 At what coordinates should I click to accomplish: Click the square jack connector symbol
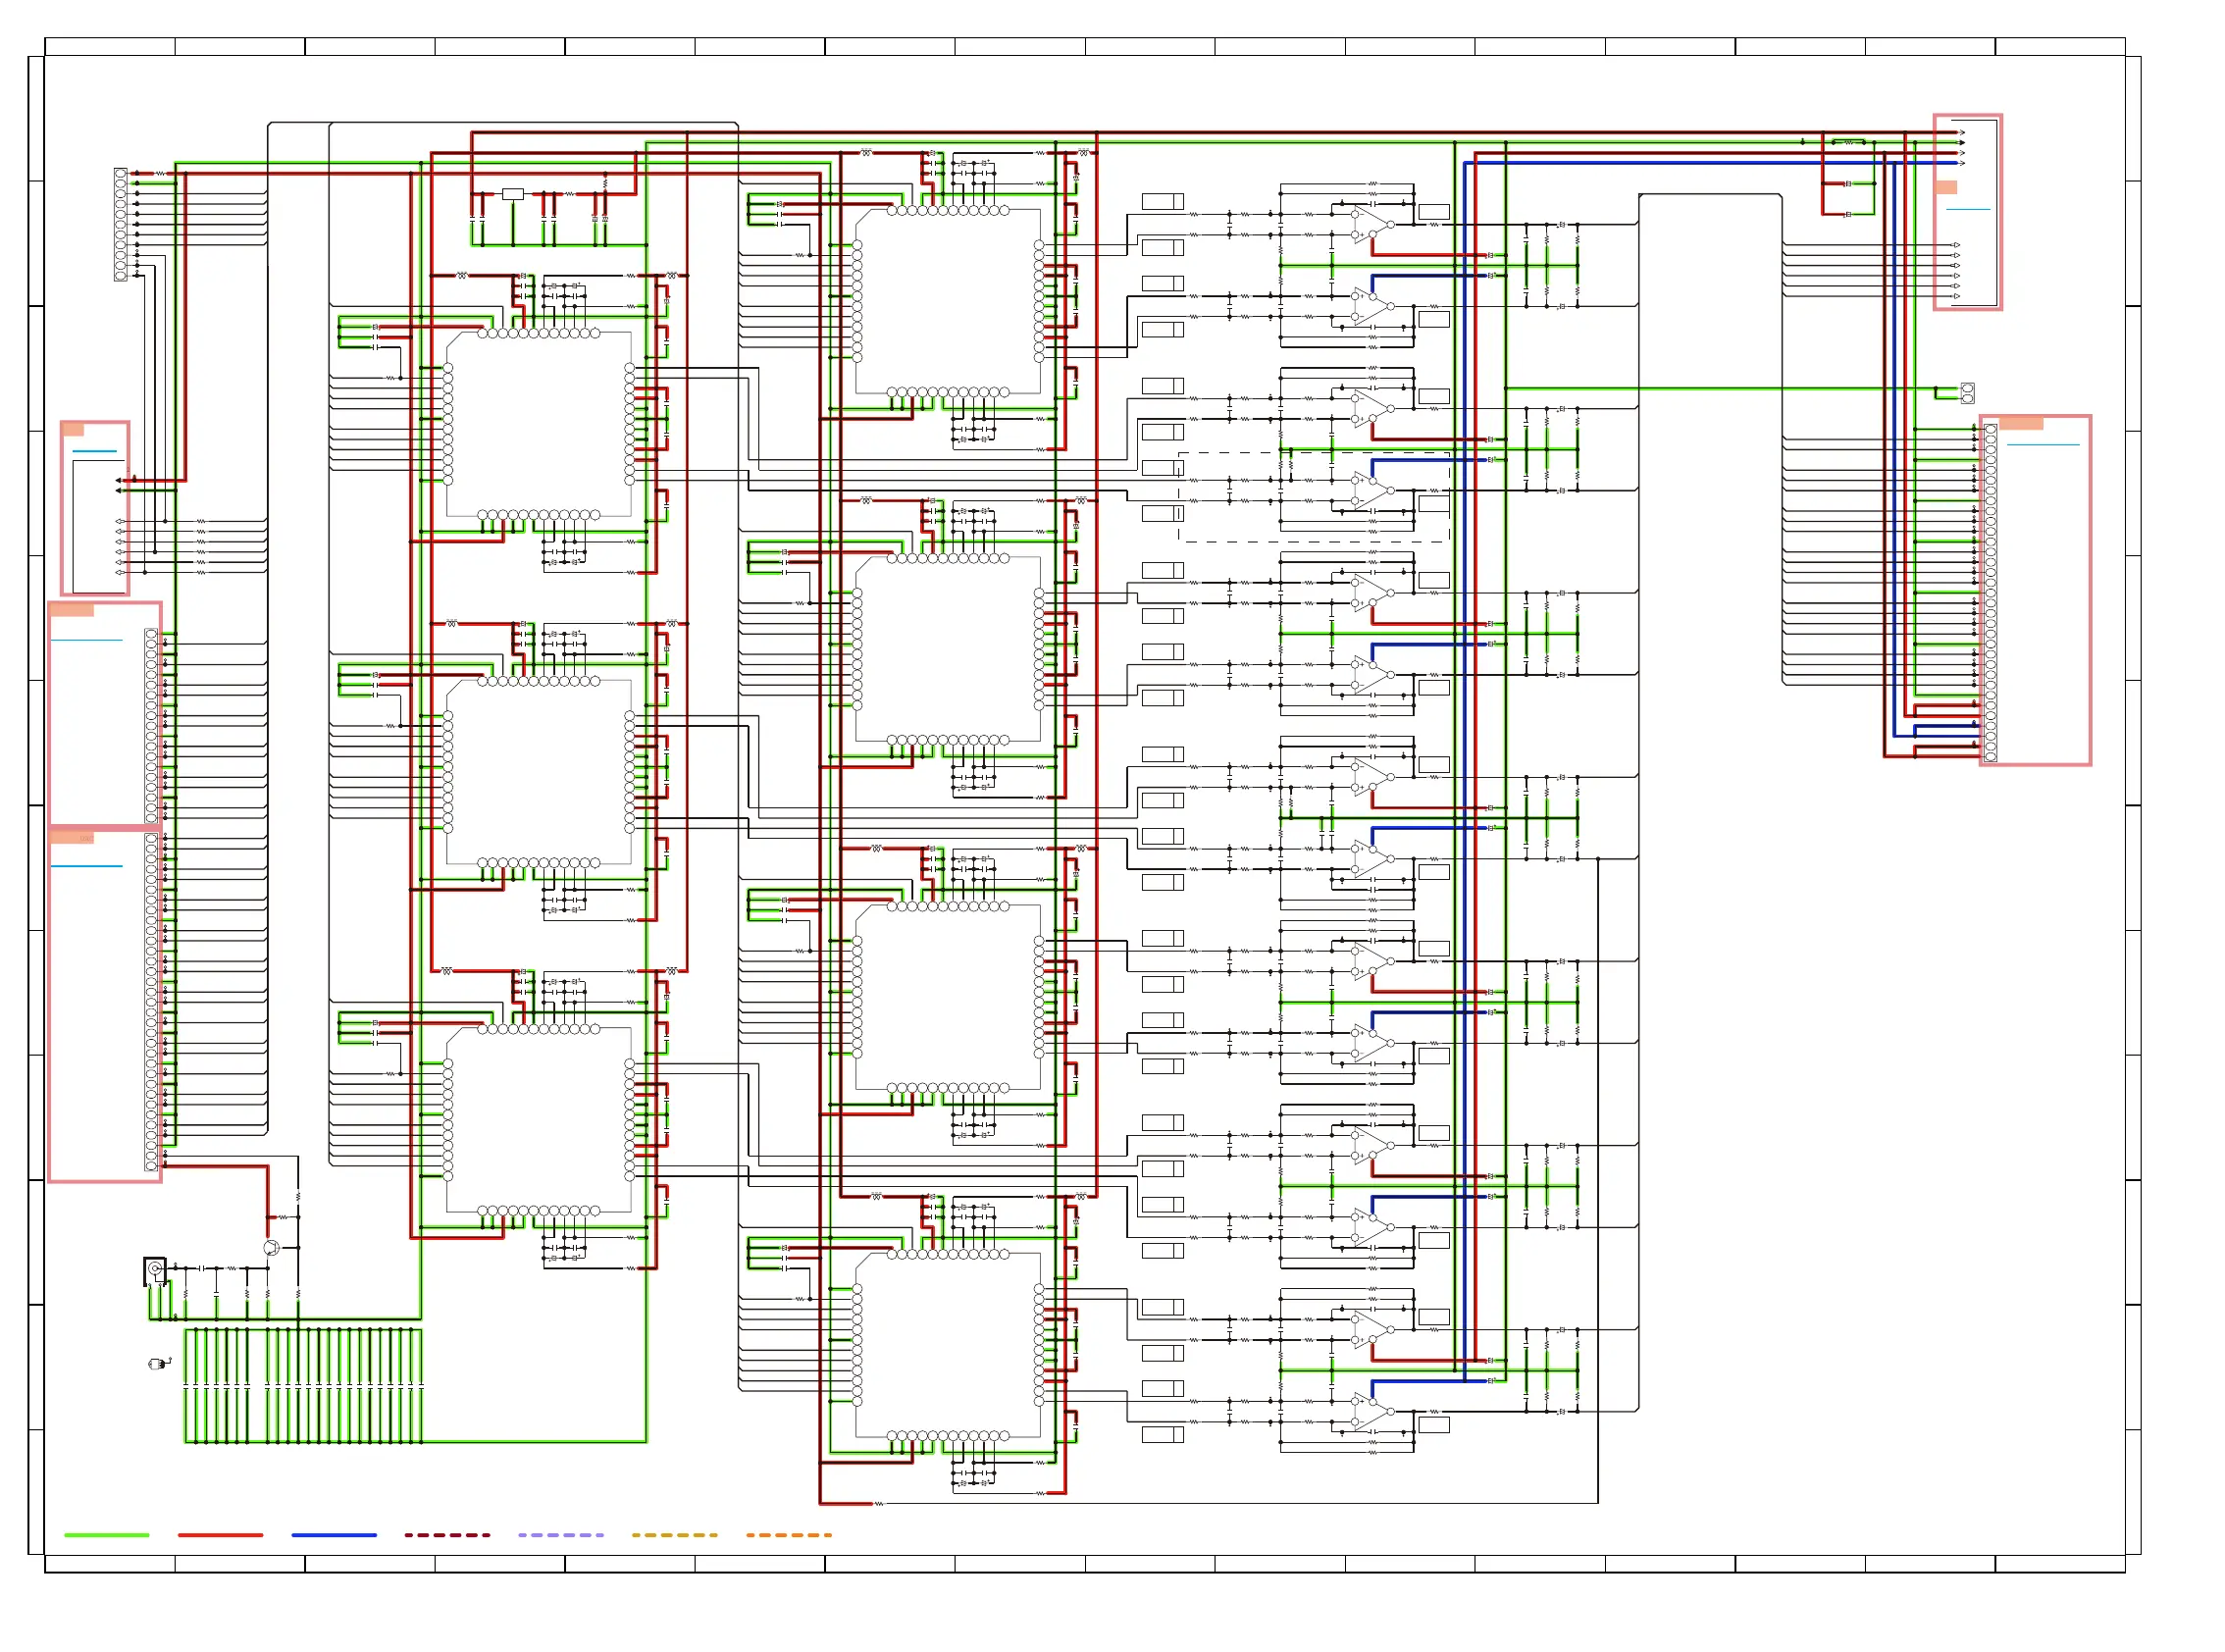(154, 1270)
